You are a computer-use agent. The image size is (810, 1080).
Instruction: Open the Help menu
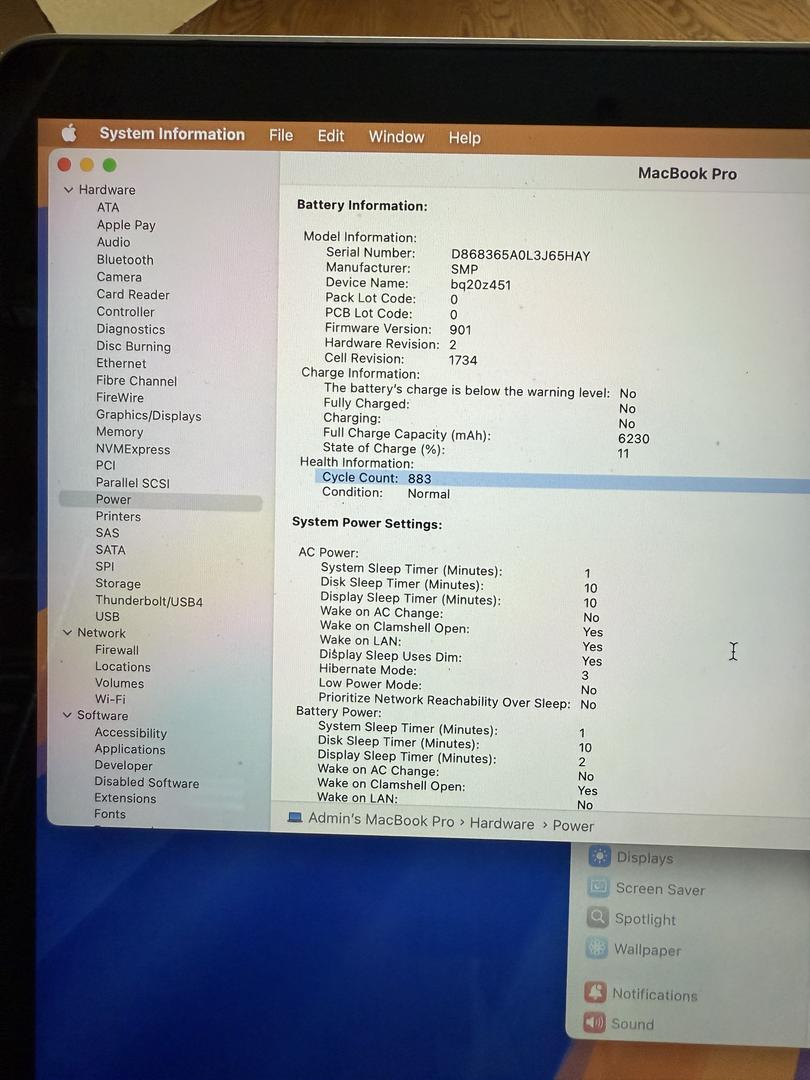[x=464, y=138]
